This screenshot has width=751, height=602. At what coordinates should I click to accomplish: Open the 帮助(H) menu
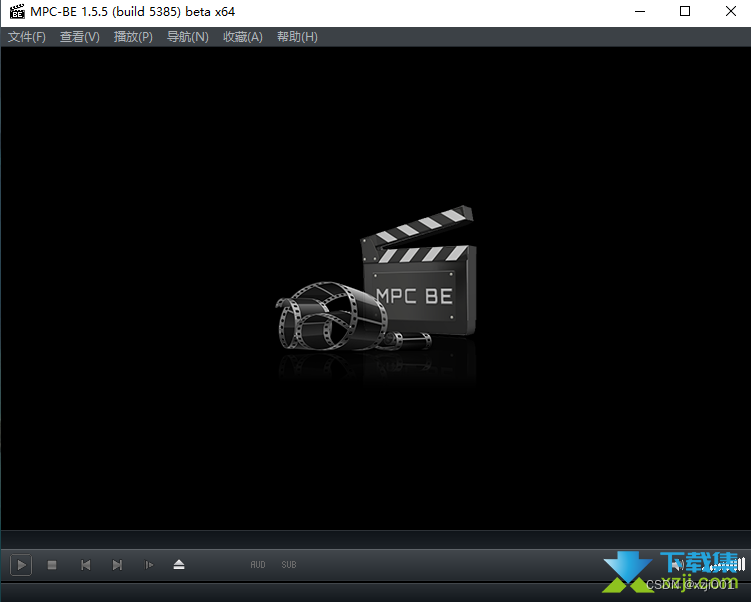[x=297, y=37]
